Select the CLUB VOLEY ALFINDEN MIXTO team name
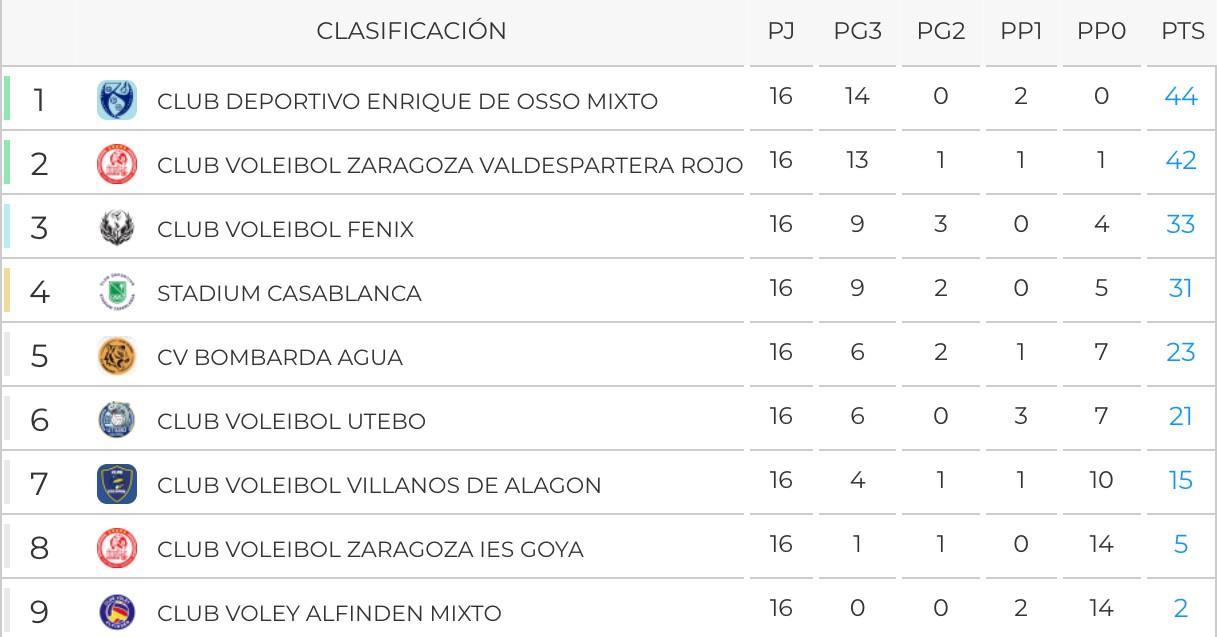The width and height of the screenshot is (1217, 637). coord(329,614)
